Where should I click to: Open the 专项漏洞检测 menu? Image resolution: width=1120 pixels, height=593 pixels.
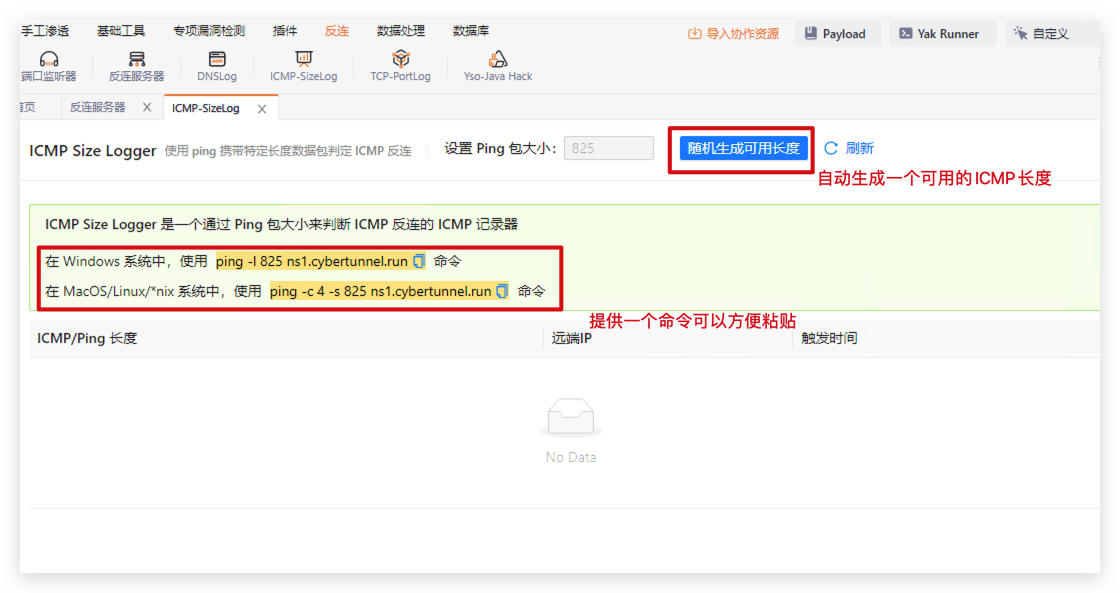pyautogui.click(x=208, y=32)
